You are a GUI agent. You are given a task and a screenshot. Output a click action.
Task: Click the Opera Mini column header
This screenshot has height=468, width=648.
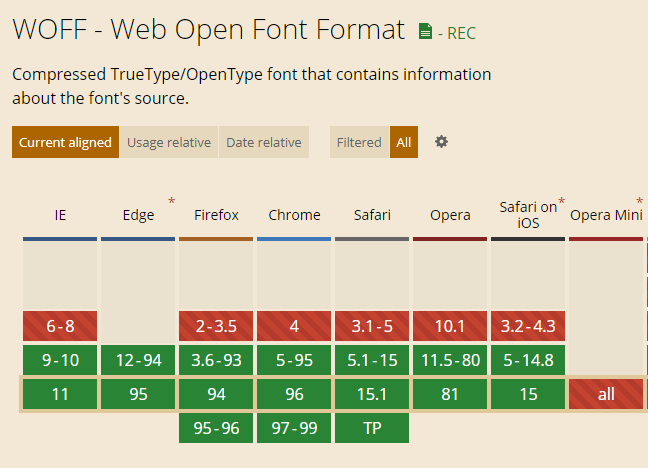(x=606, y=215)
